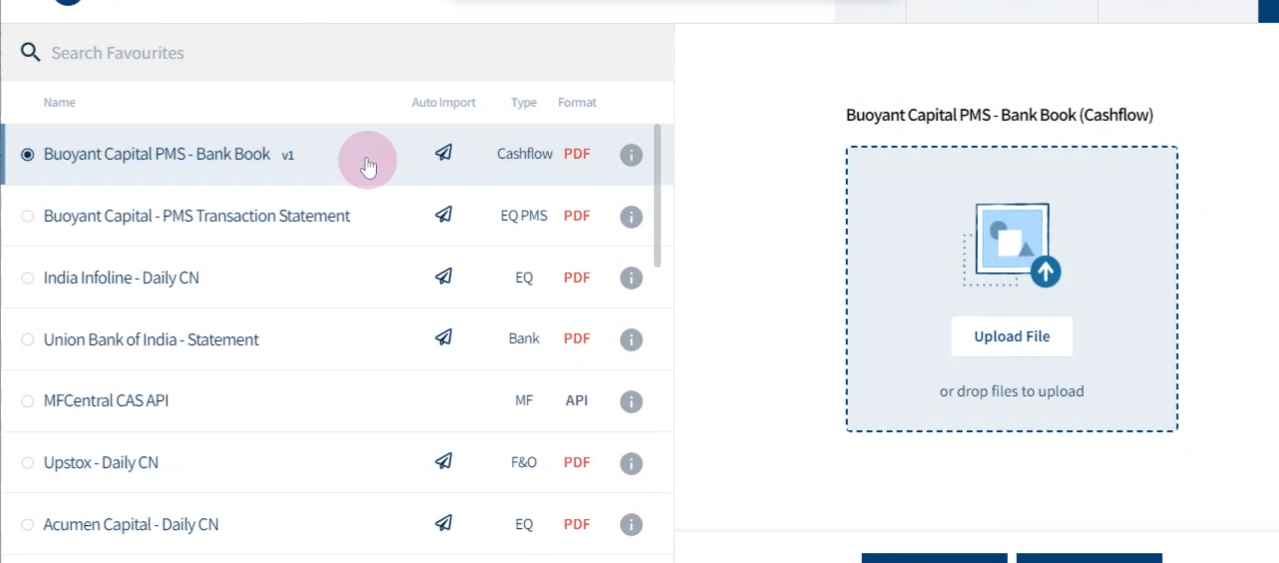Click auto import plane for Union Bank
This screenshot has width=1279, height=563.
click(443, 338)
